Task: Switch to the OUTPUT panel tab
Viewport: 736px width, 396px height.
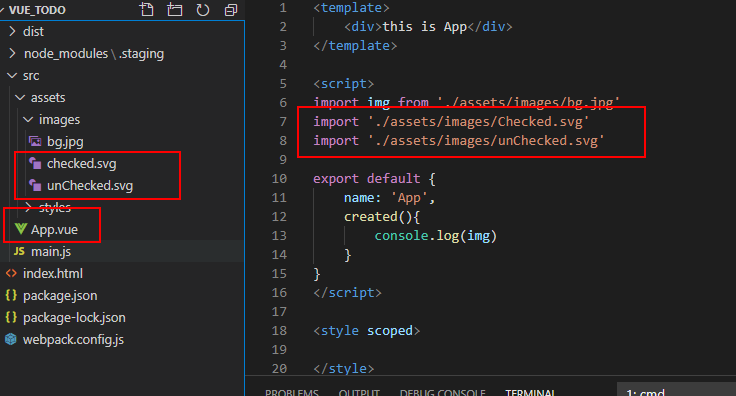Action: 359,392
